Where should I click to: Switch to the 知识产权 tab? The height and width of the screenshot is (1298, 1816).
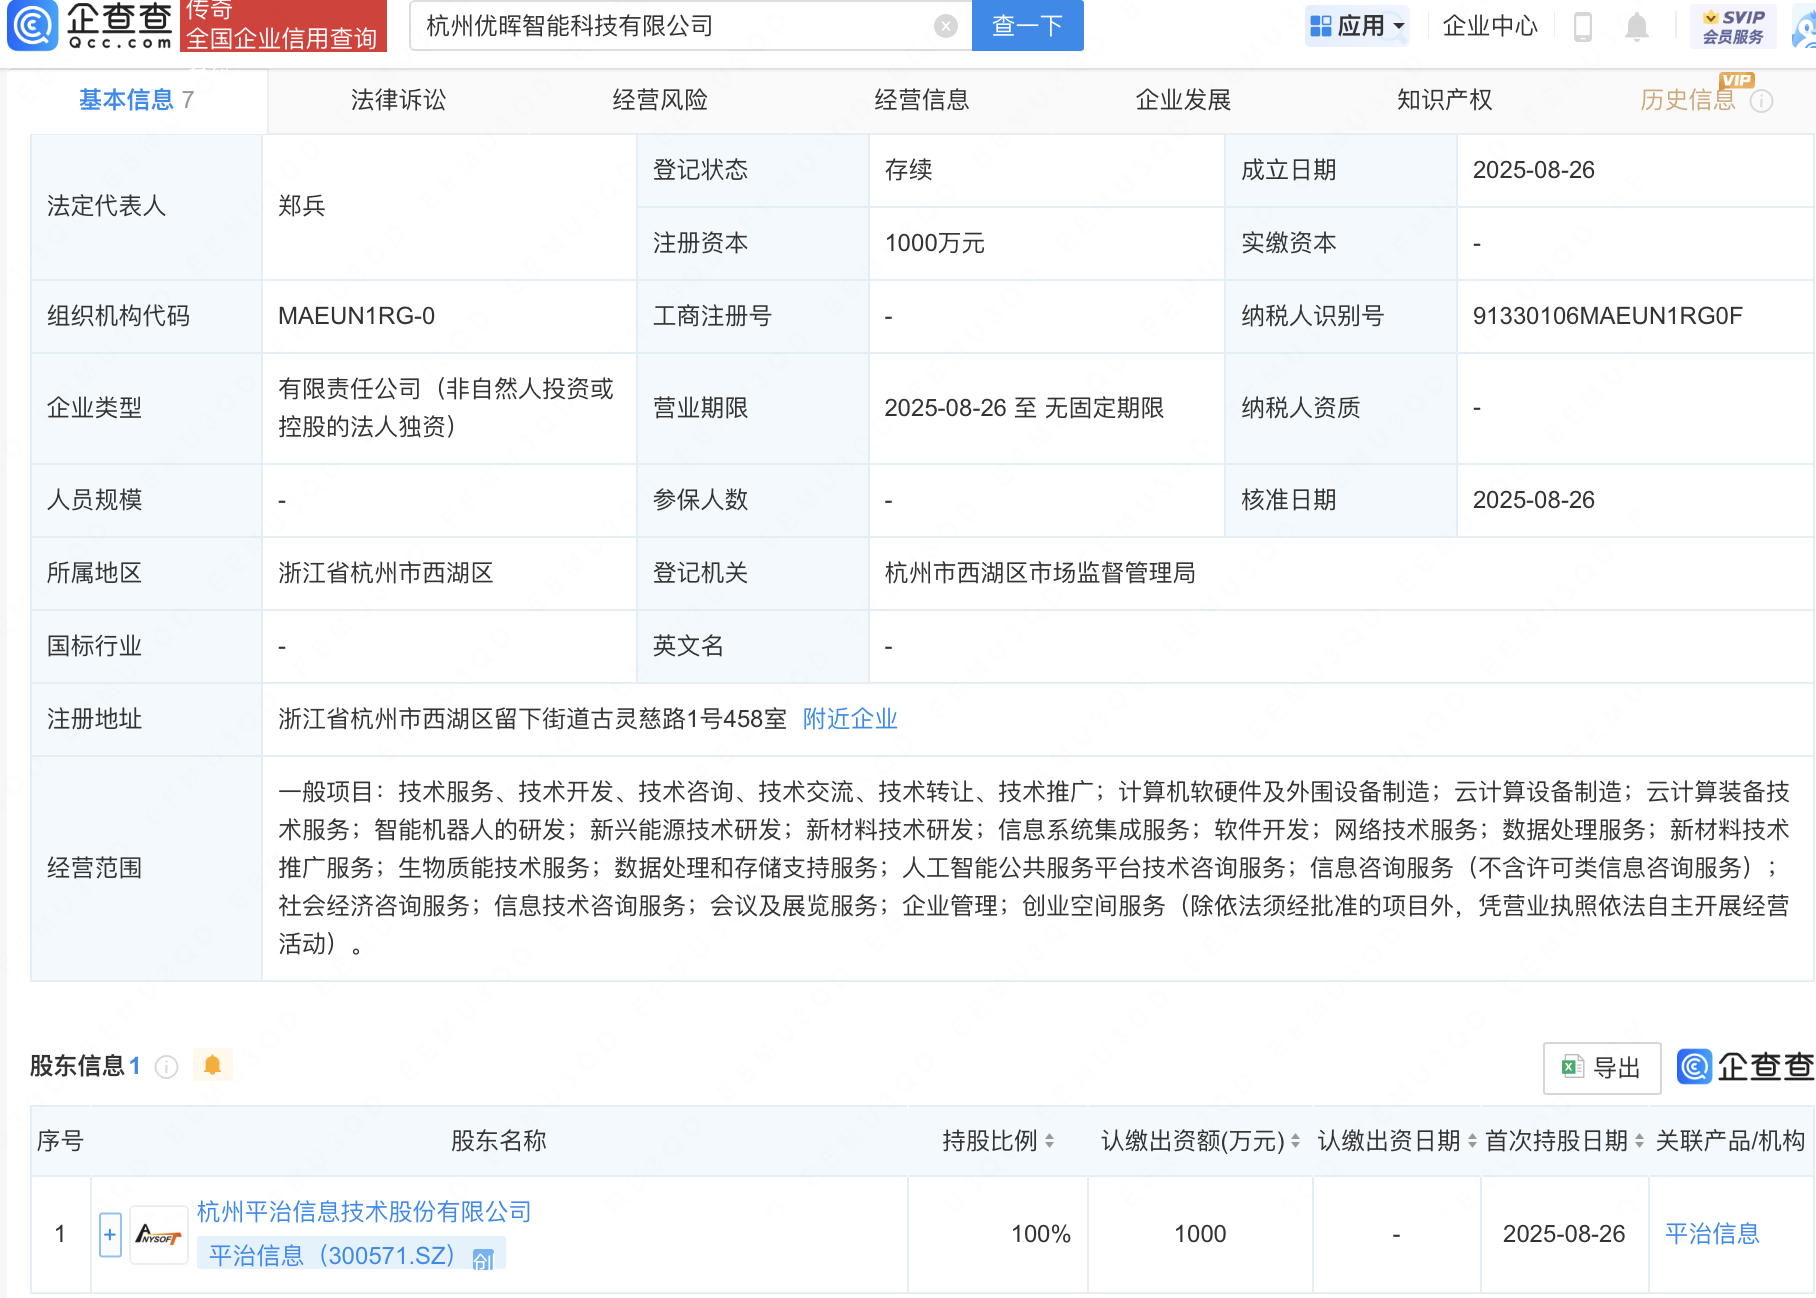(x=1444, y=100)
